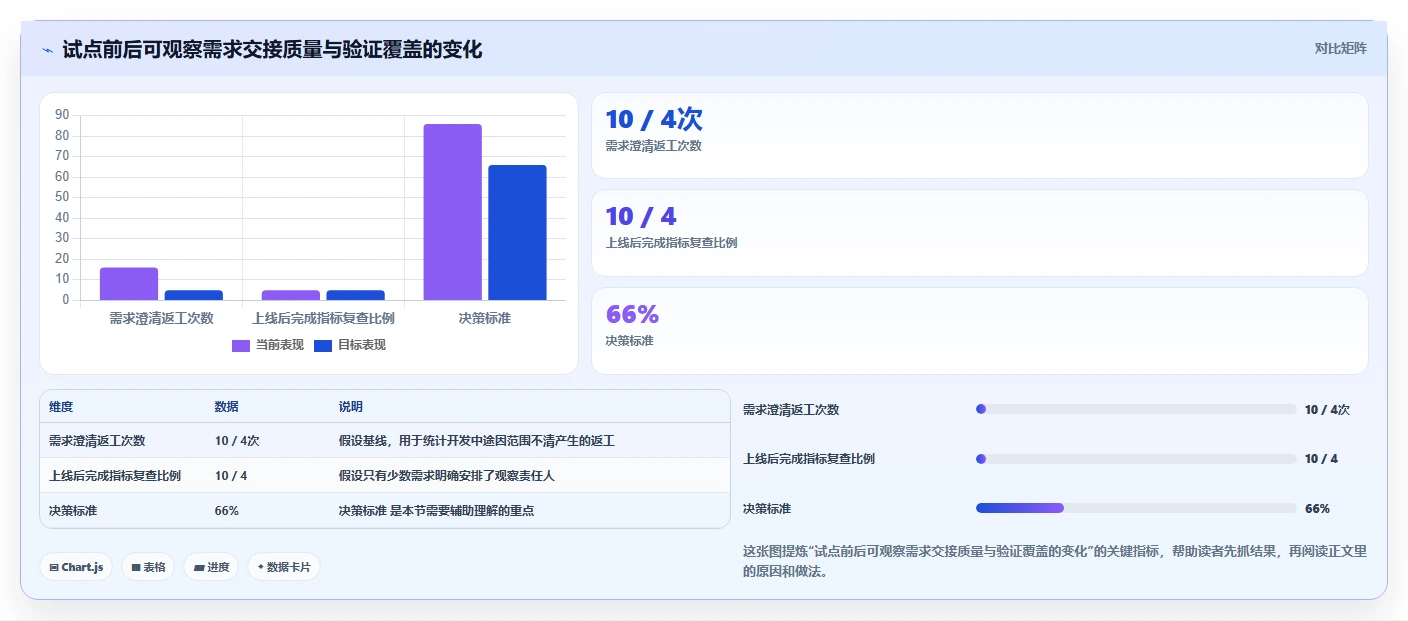Click the 90 y-axis tick label
Screen dimensions: 1408x621
62,115
